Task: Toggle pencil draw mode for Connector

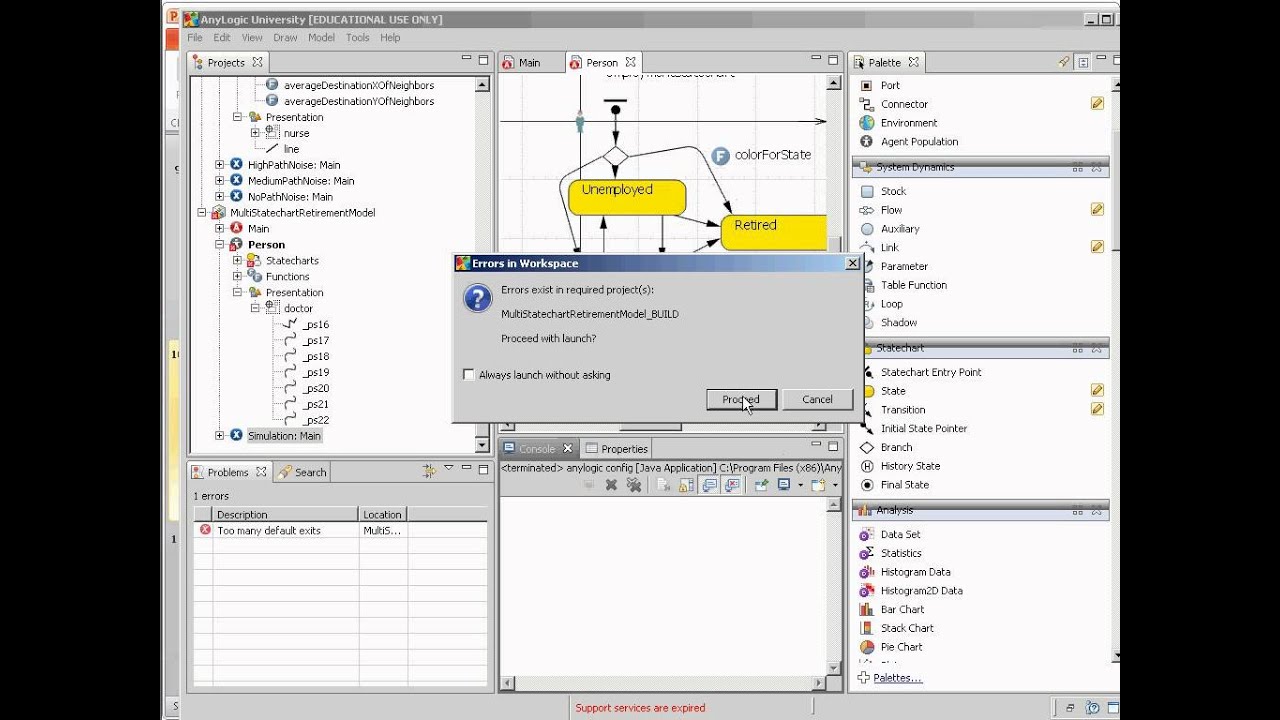Action: [x=1097, y=104]
